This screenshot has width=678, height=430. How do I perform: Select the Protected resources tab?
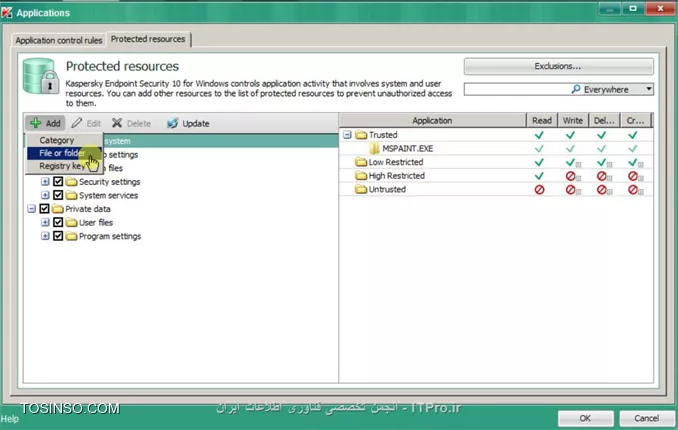tap(148, 39)
